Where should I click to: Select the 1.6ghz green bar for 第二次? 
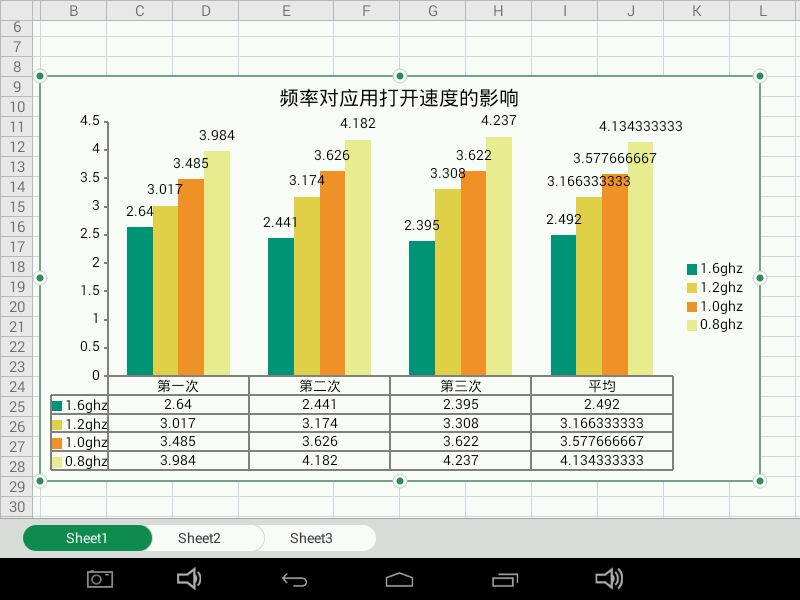(281, 307)
